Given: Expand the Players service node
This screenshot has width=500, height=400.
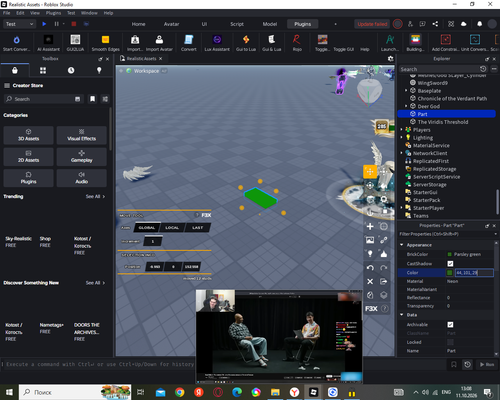Looking at the screenshot, I should 401,130.
